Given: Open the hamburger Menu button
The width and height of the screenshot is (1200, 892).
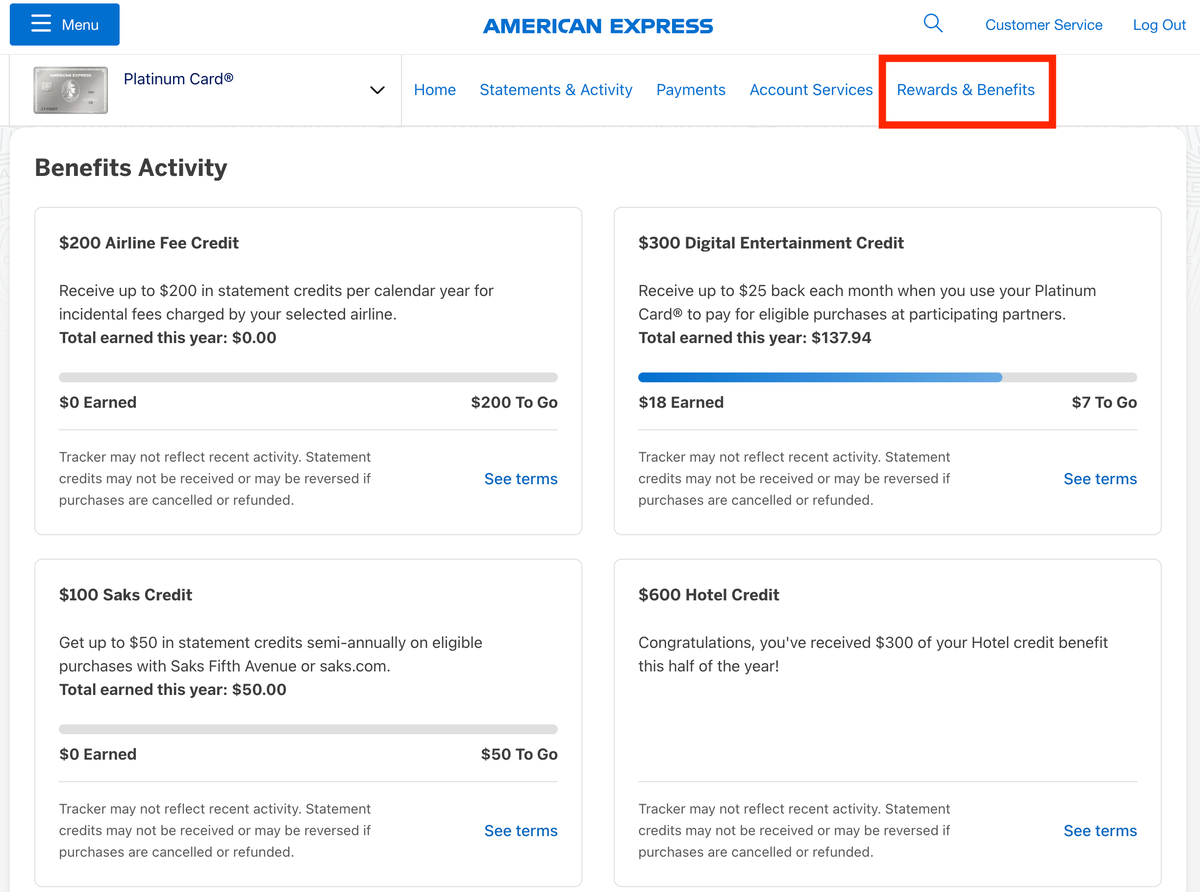Looking at the screenshot, I should coord(65,25).
